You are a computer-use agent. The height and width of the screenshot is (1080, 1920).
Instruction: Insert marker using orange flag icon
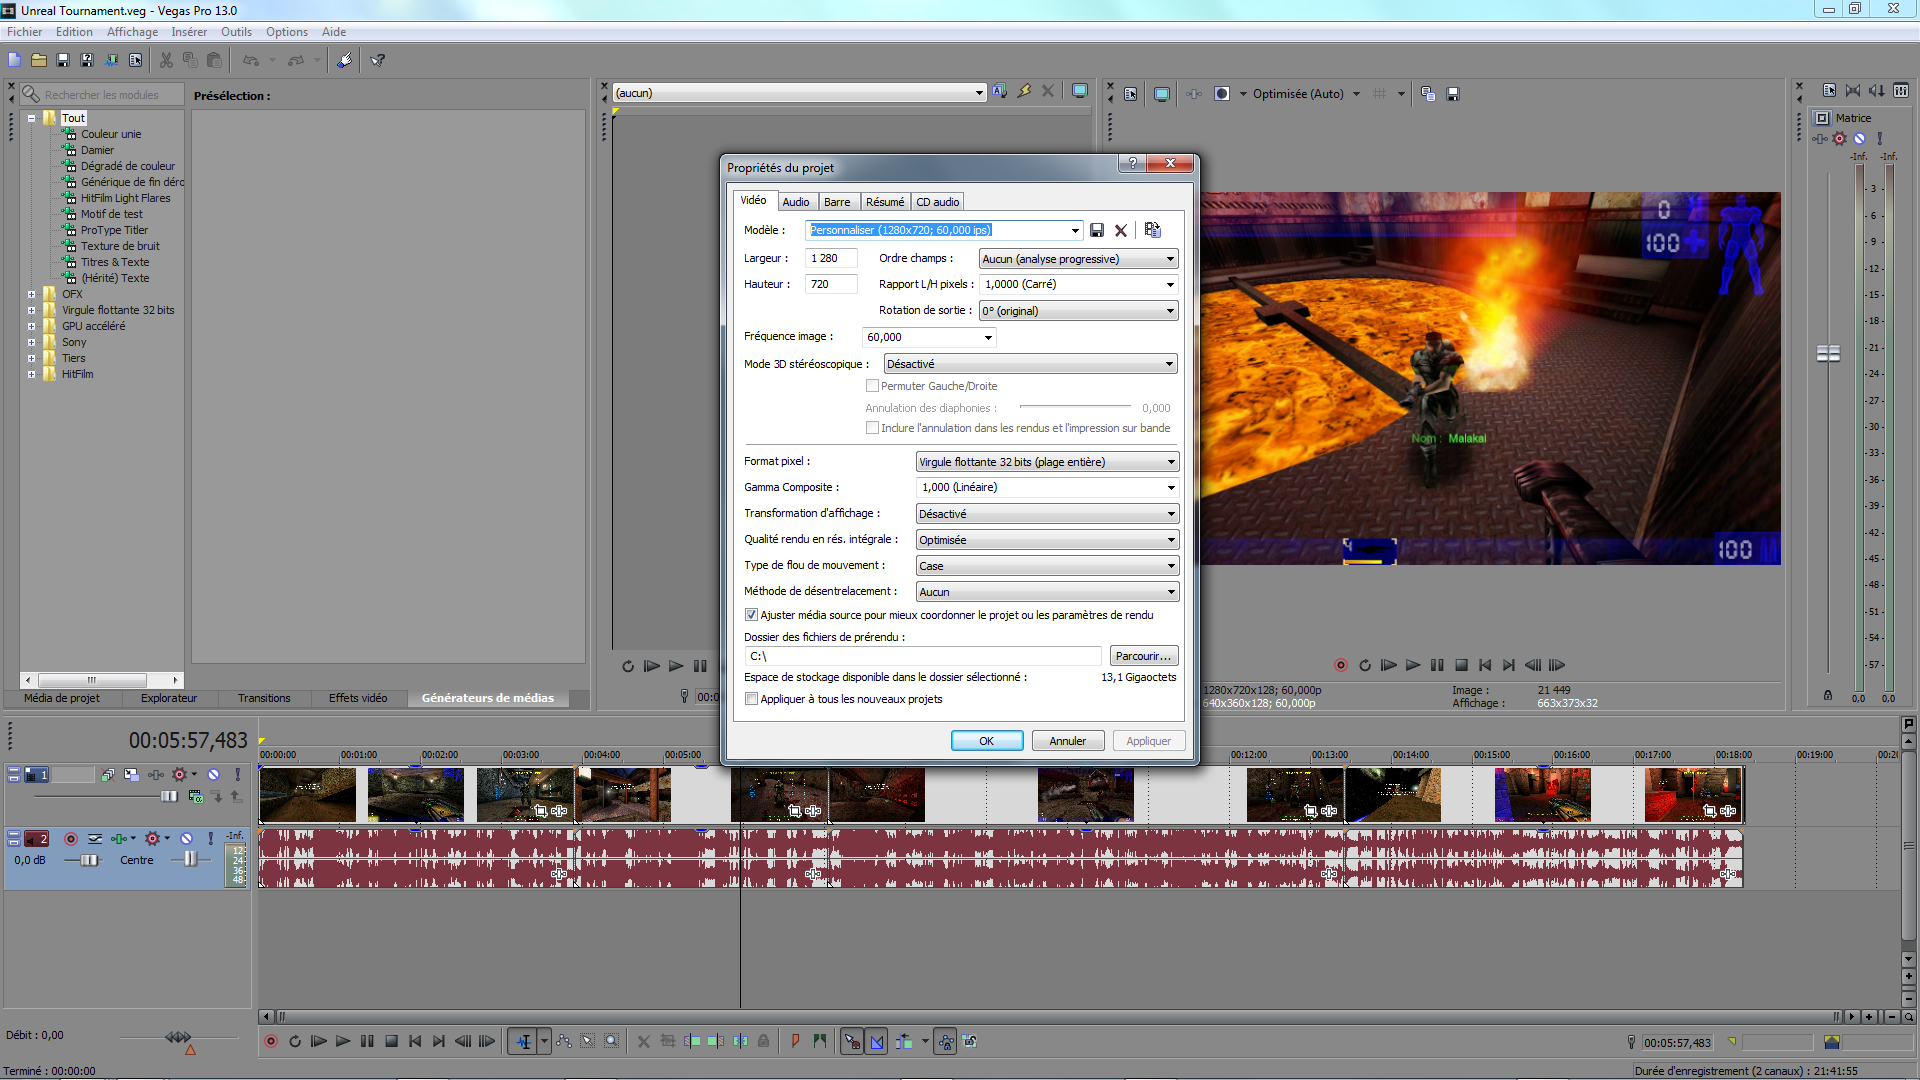pyautogui.click(x=796, y=1042)
